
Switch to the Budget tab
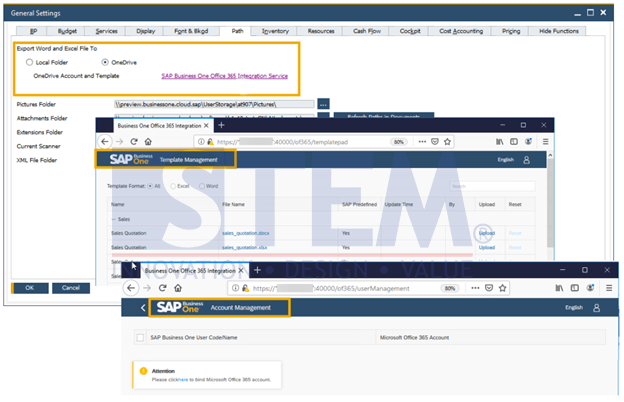[x=67, y=31]
